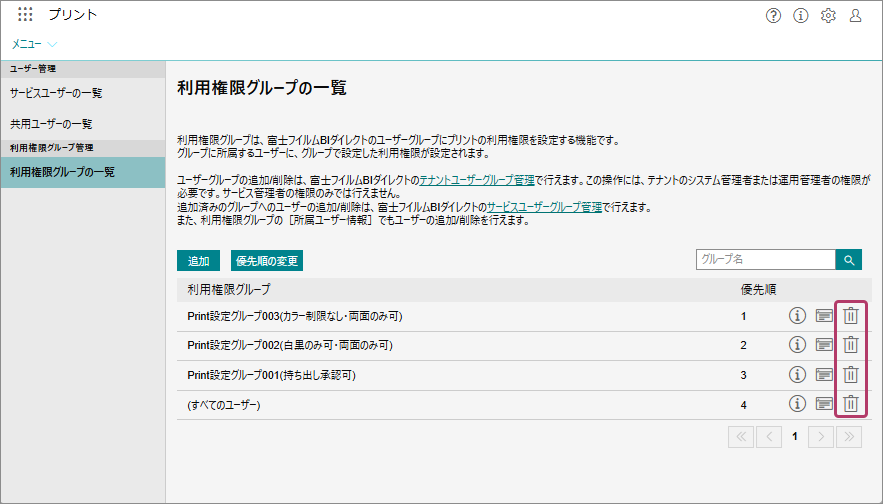Click the プリント app title
Screen dimensions: 883x504
pos(73,15)
